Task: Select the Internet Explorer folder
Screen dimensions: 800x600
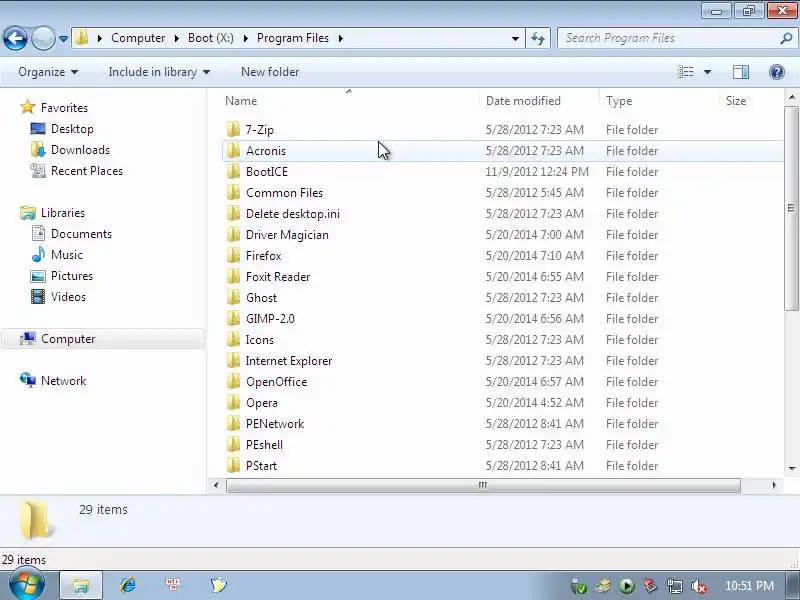Action: [x=289, y=361]
